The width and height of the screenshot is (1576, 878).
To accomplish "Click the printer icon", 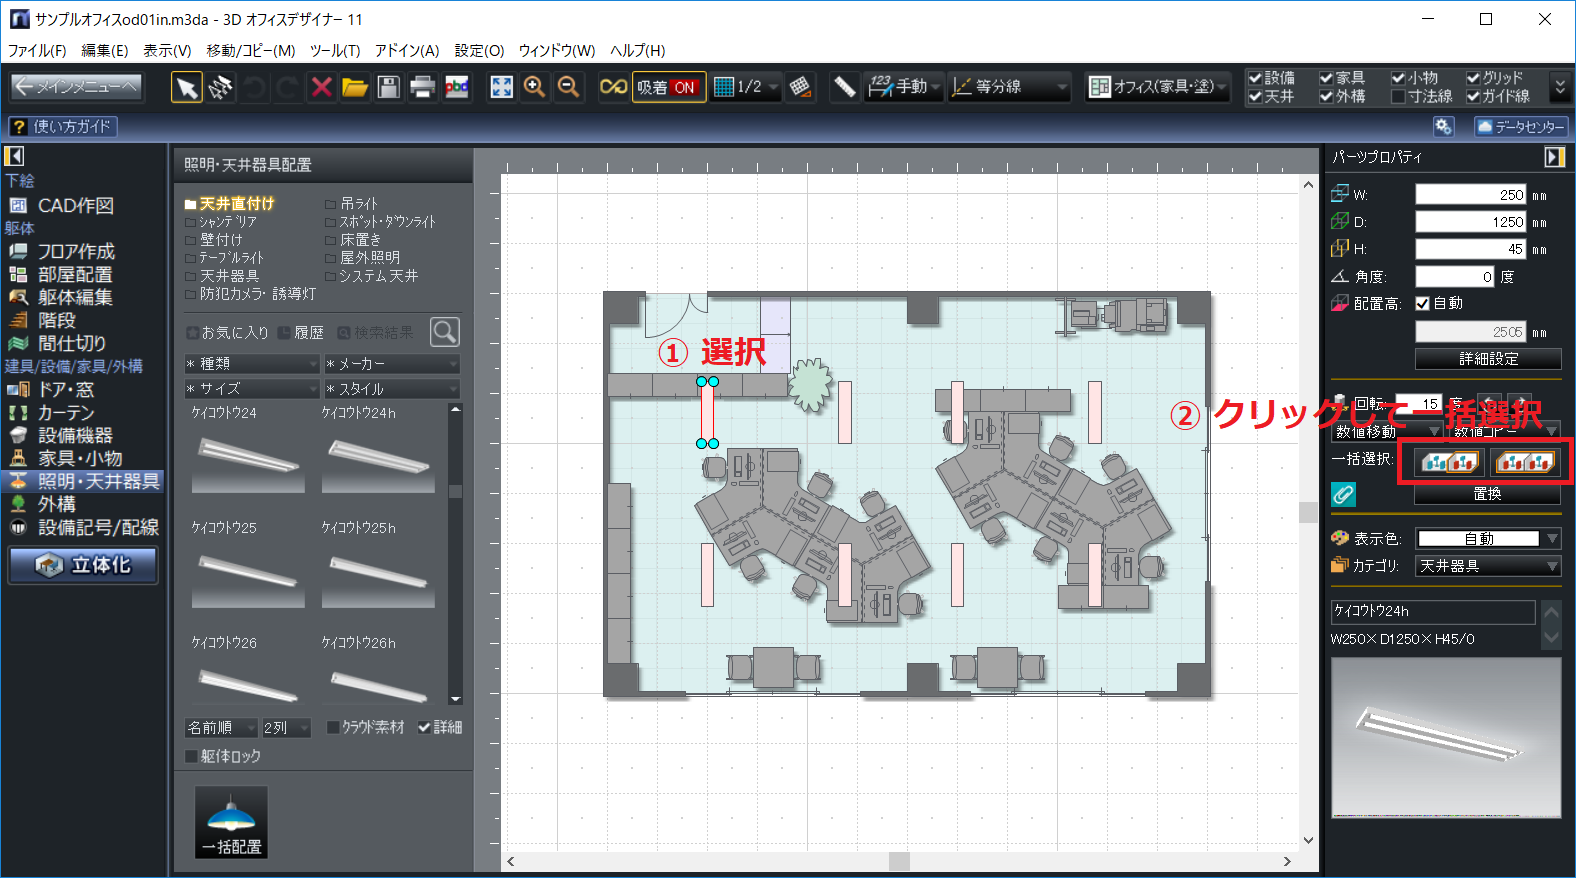I will (423, 87).
